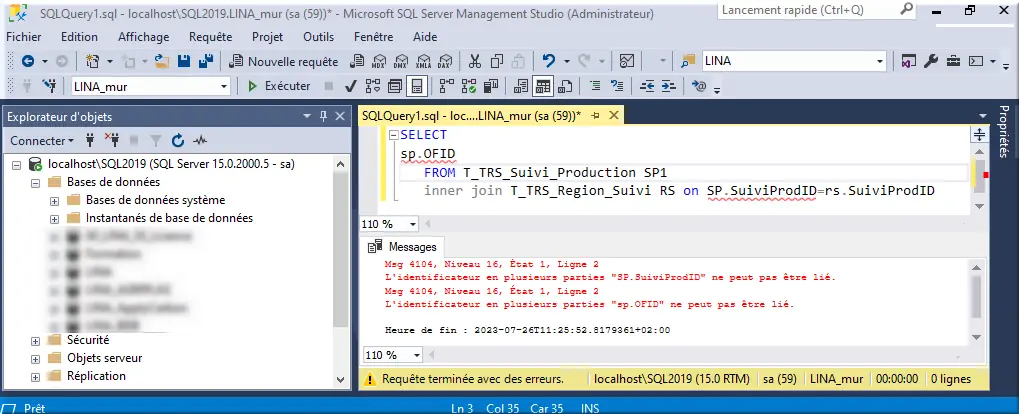Open Activity Monitor icon in Object Explorer
Image resolution: width=1019 pixels, height=414 pixels.
(200, 140)
